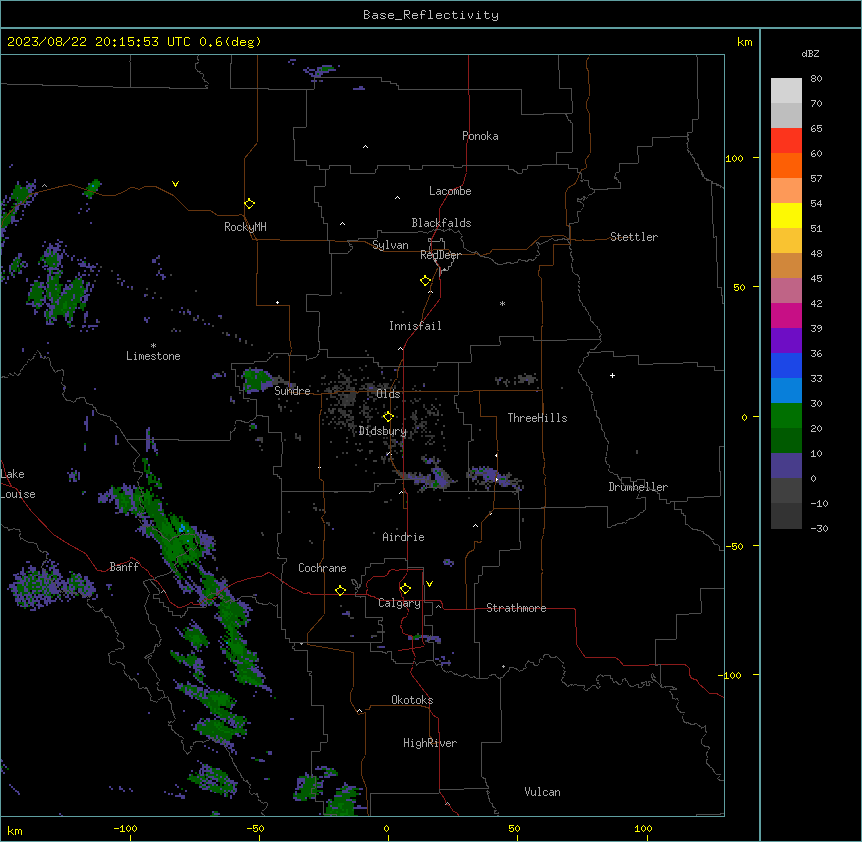Click the Limestone label

tap(153, 356)
